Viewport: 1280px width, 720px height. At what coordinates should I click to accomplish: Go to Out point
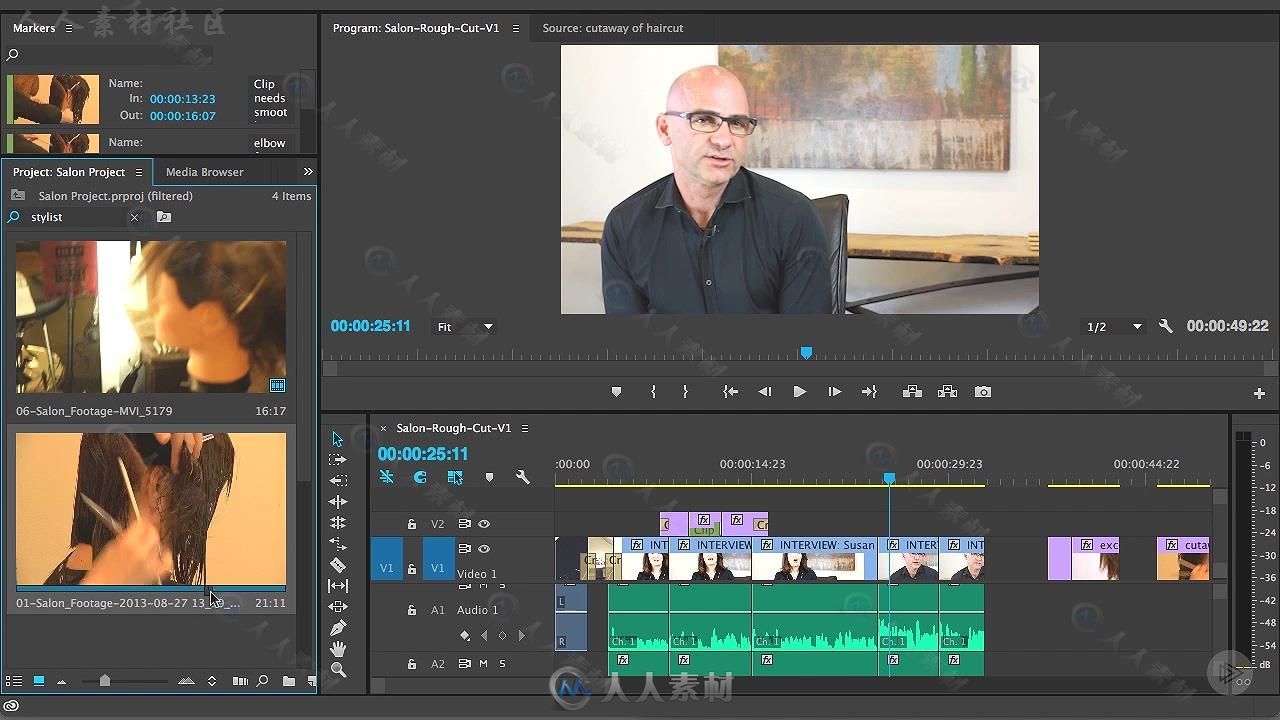coord(869,392)
